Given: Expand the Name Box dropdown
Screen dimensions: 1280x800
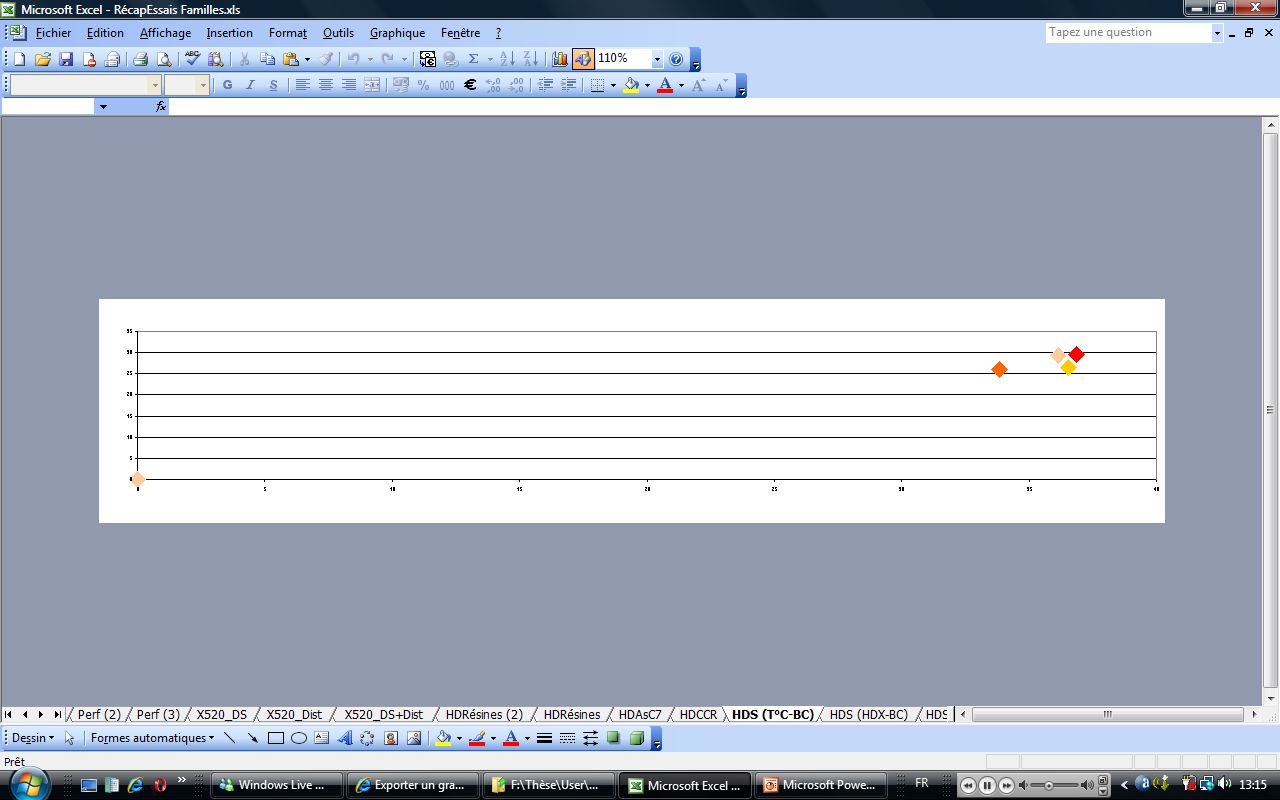Looking at the screenshot, I should pyautogui.click(x=103, y=106).
